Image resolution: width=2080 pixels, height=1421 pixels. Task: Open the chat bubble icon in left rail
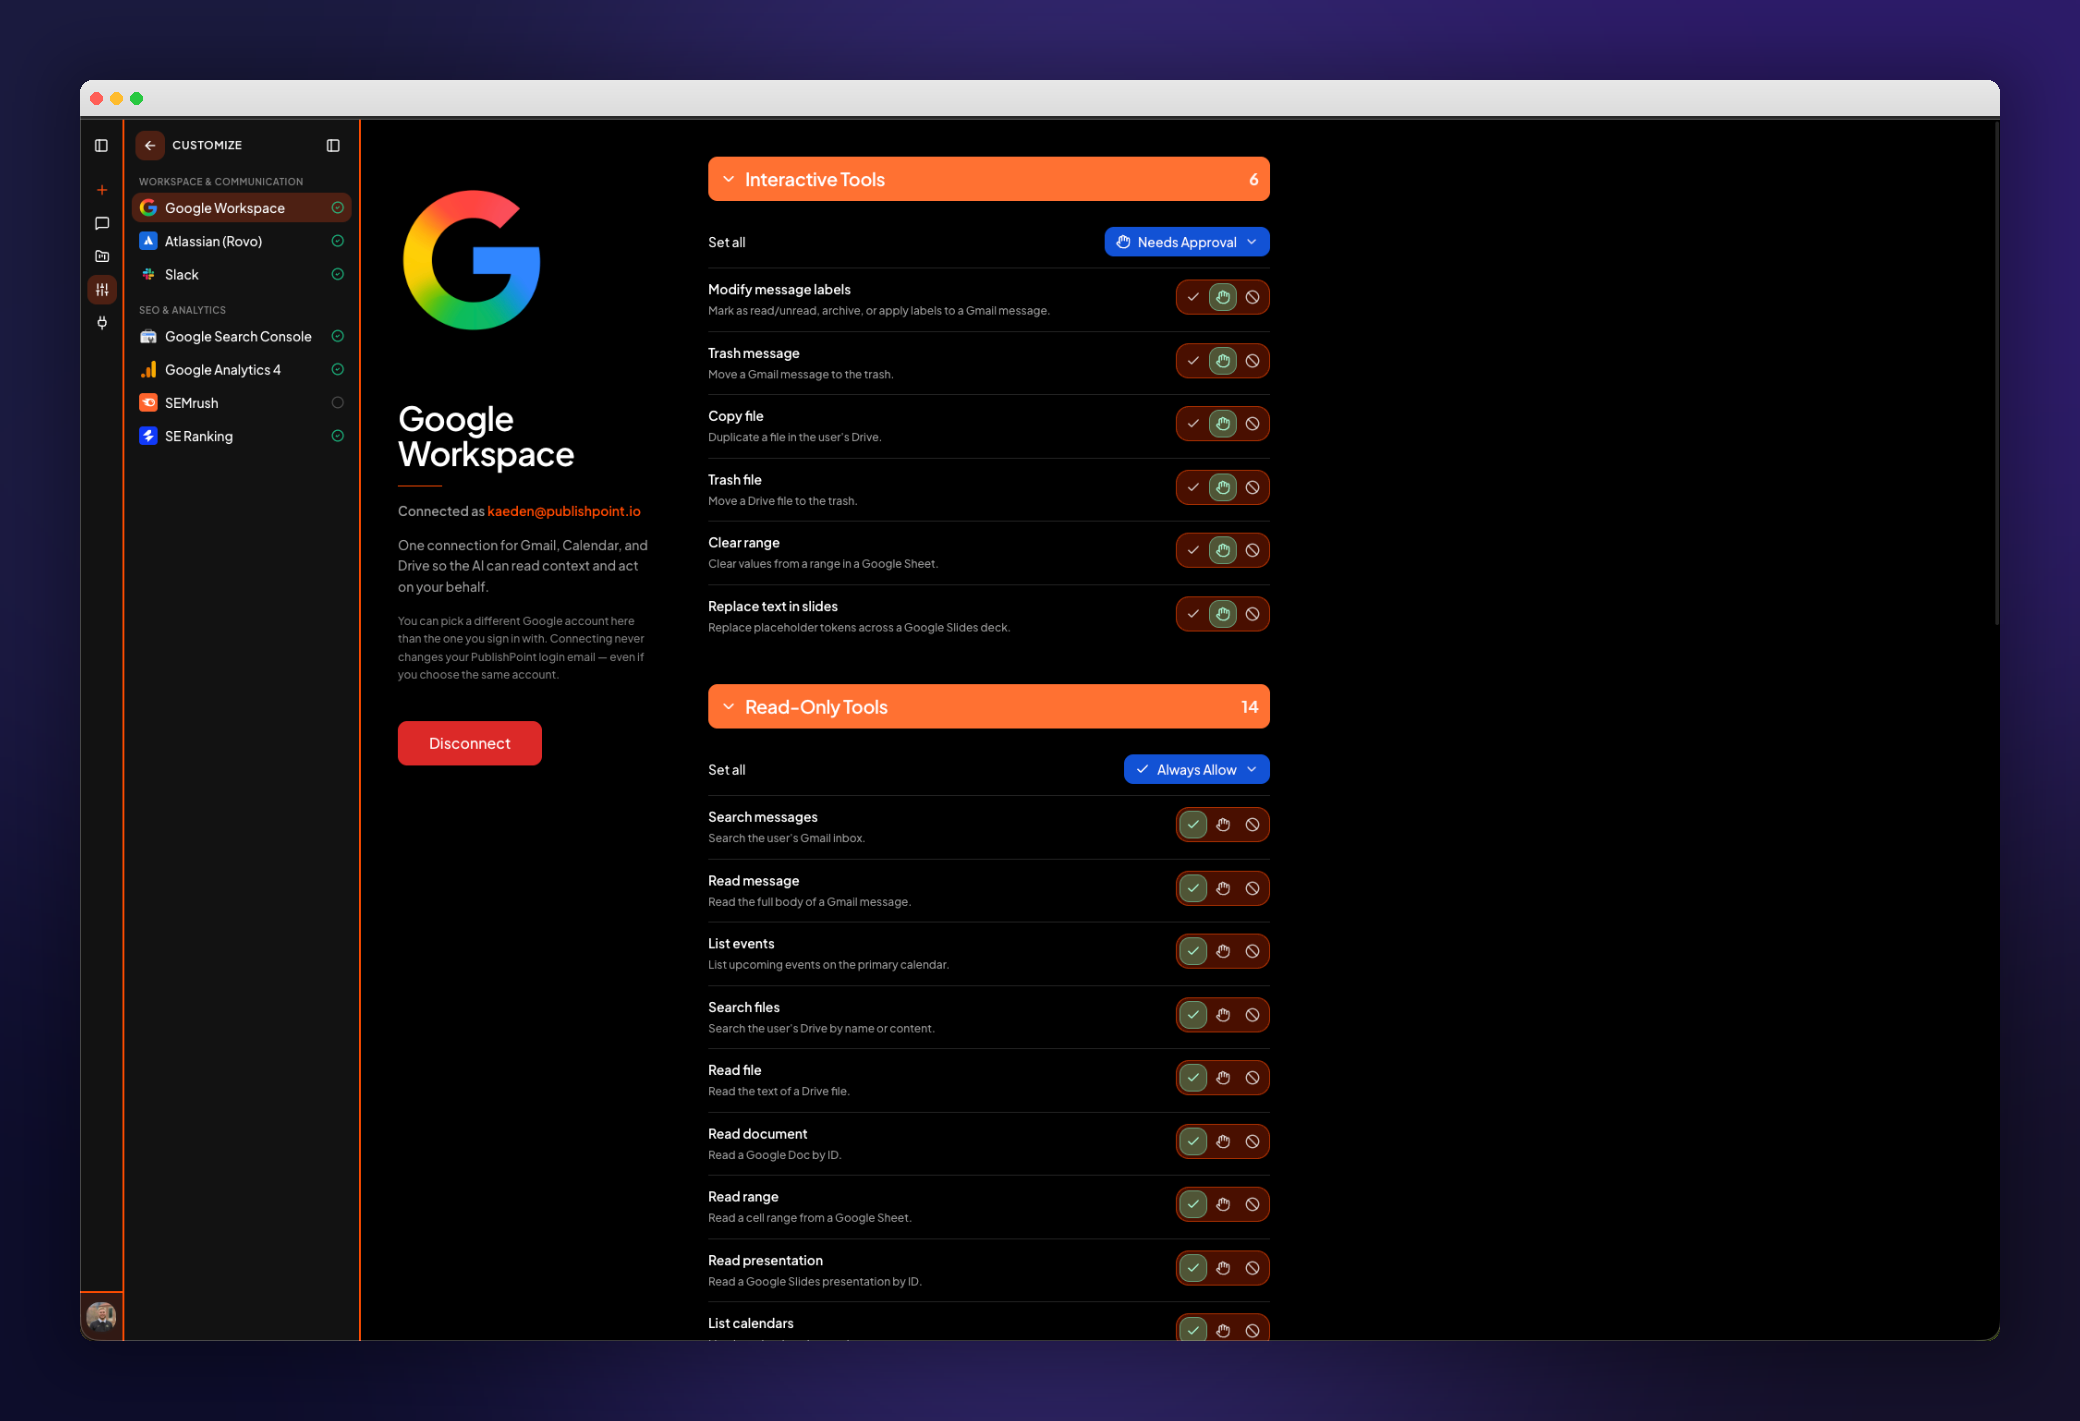pyautogui.click(x=101, y=223)
